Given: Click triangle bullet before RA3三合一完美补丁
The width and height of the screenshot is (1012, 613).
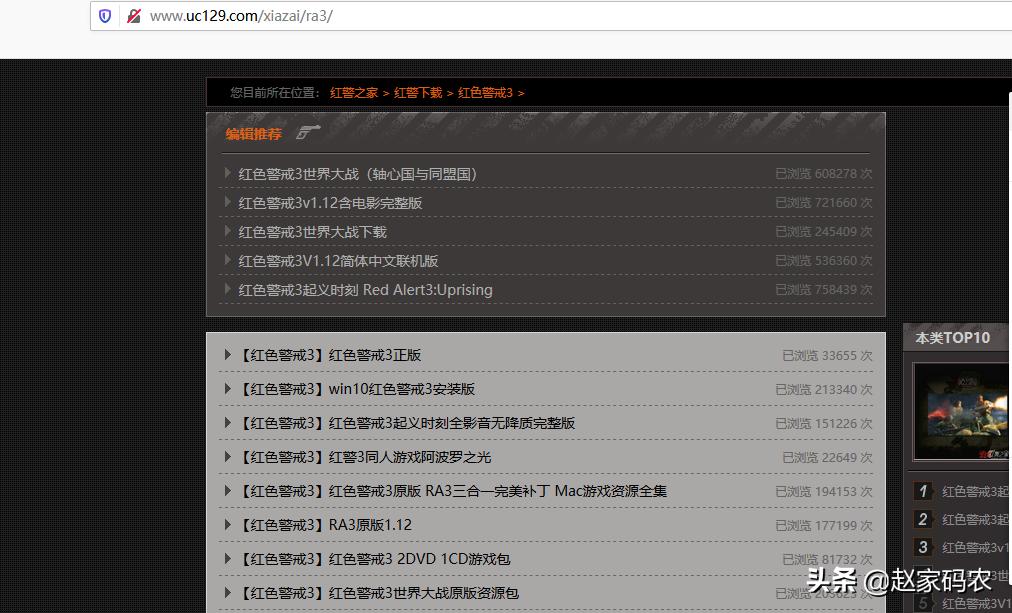Looking at the screenshot, I should pyautogui.click(x=227, y=490).
